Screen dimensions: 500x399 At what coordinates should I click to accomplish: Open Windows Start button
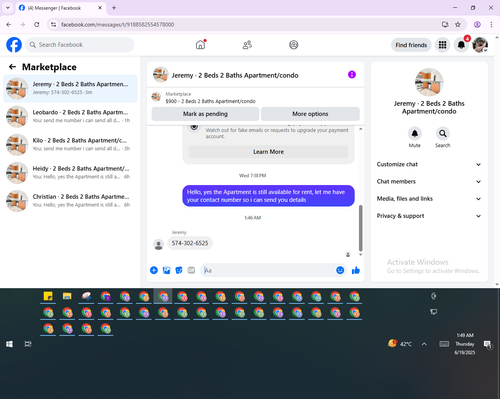click(x=9, y=344)
